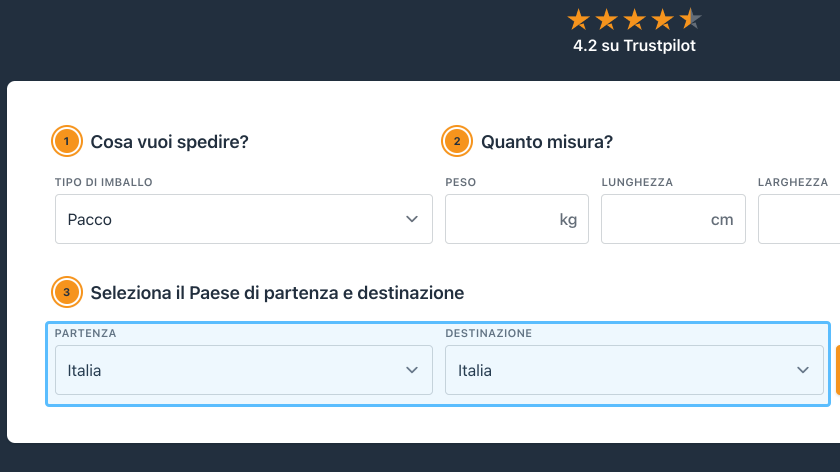840x472 pixels.
Task: Click the 'Seleziona il Paese di partenza' heading
Action: (x=277, y=293)
